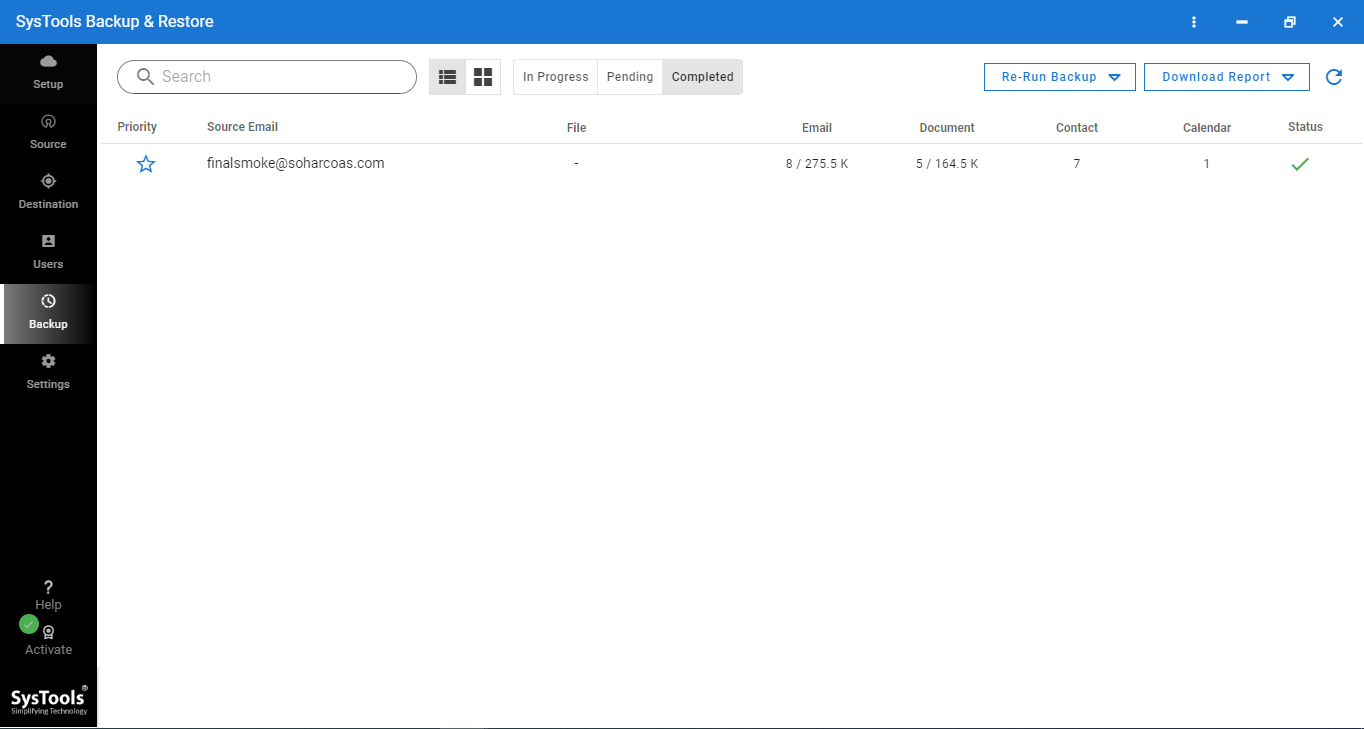Click the green status checkmark for finalsmoke@soharcoas.com
The height and width of the screenshot is (729, 1364).
1299,163
